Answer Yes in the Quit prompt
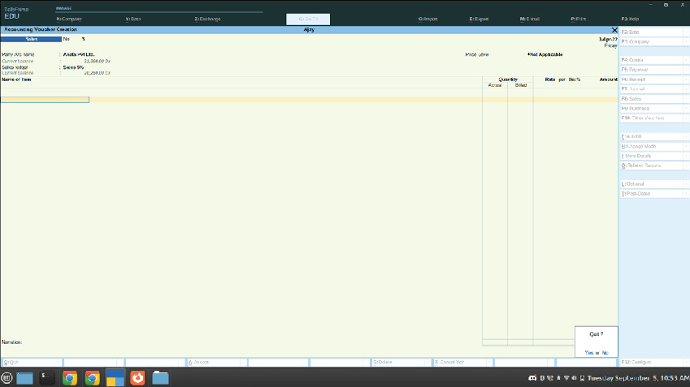Screen dimensions: 690x387 click(589, 353)
